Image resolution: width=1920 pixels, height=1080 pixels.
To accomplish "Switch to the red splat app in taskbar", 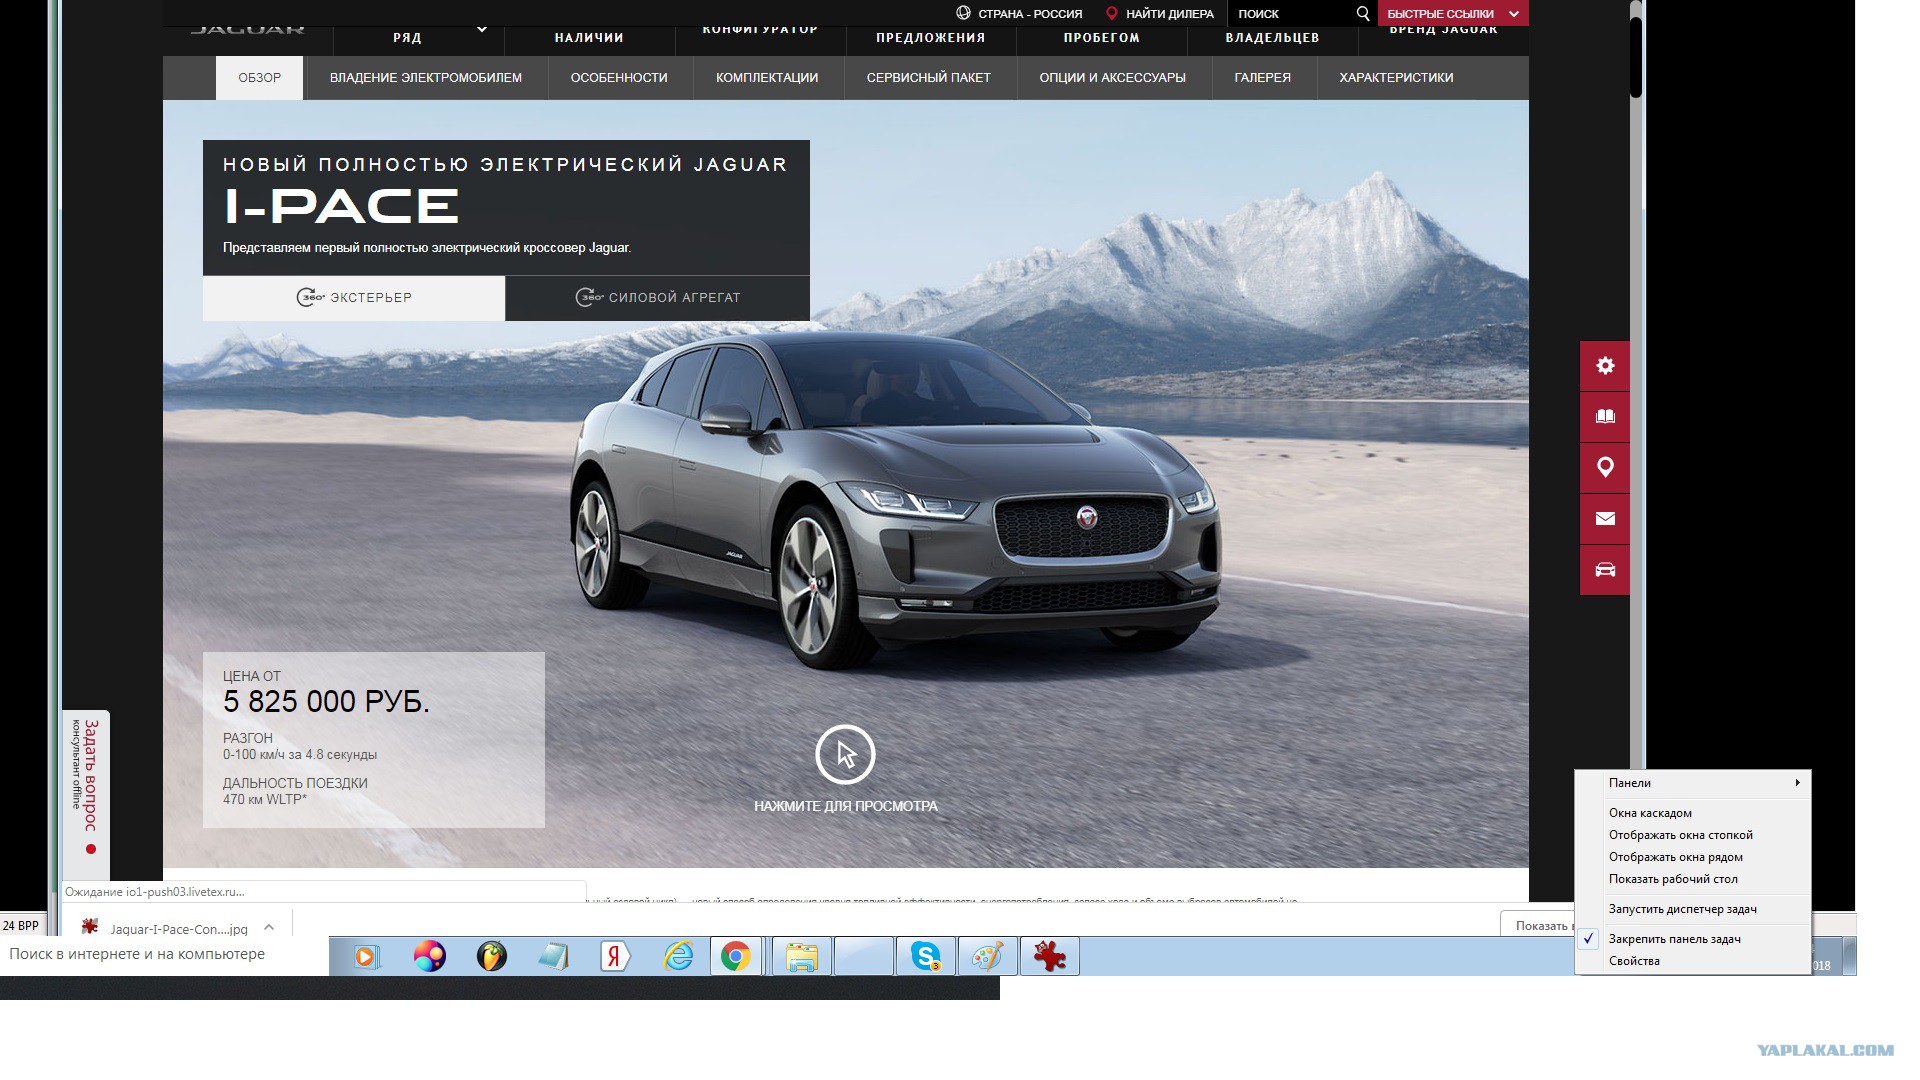I will (1049, 957).
